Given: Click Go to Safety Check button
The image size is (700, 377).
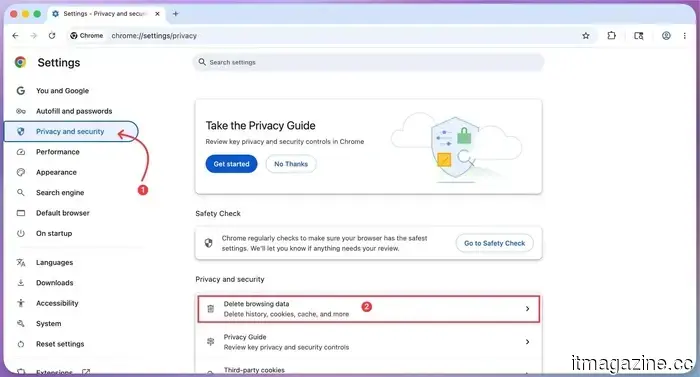Looking at the screenshot, I should 494,243.
